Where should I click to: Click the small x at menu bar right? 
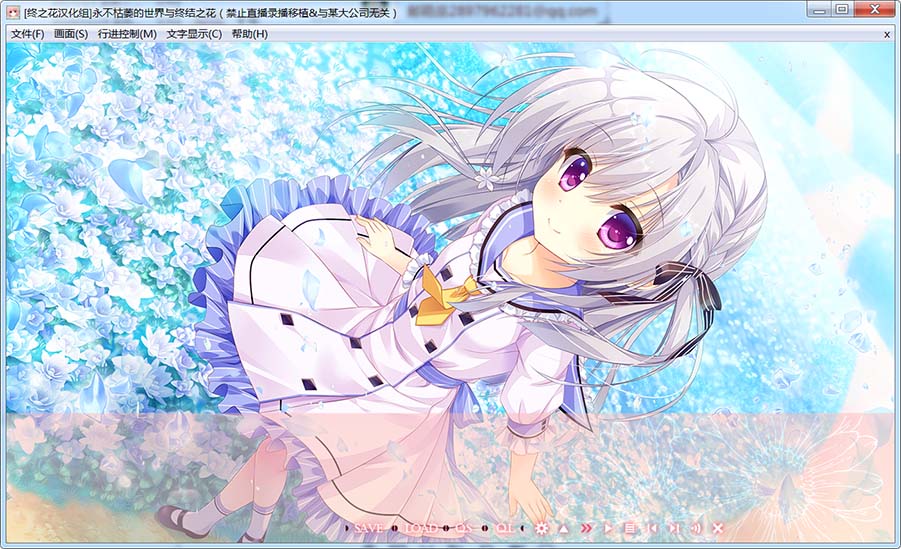click(886, 34)
